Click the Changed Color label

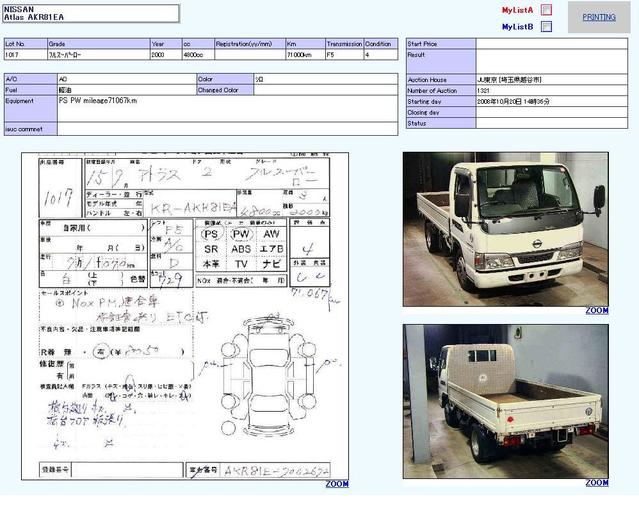225,90
